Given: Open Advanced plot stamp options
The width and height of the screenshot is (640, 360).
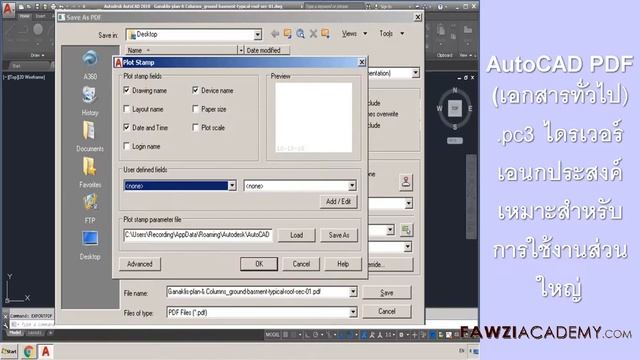Looking at the screenshot, I should pyautogui.click(x=140, y=264).
